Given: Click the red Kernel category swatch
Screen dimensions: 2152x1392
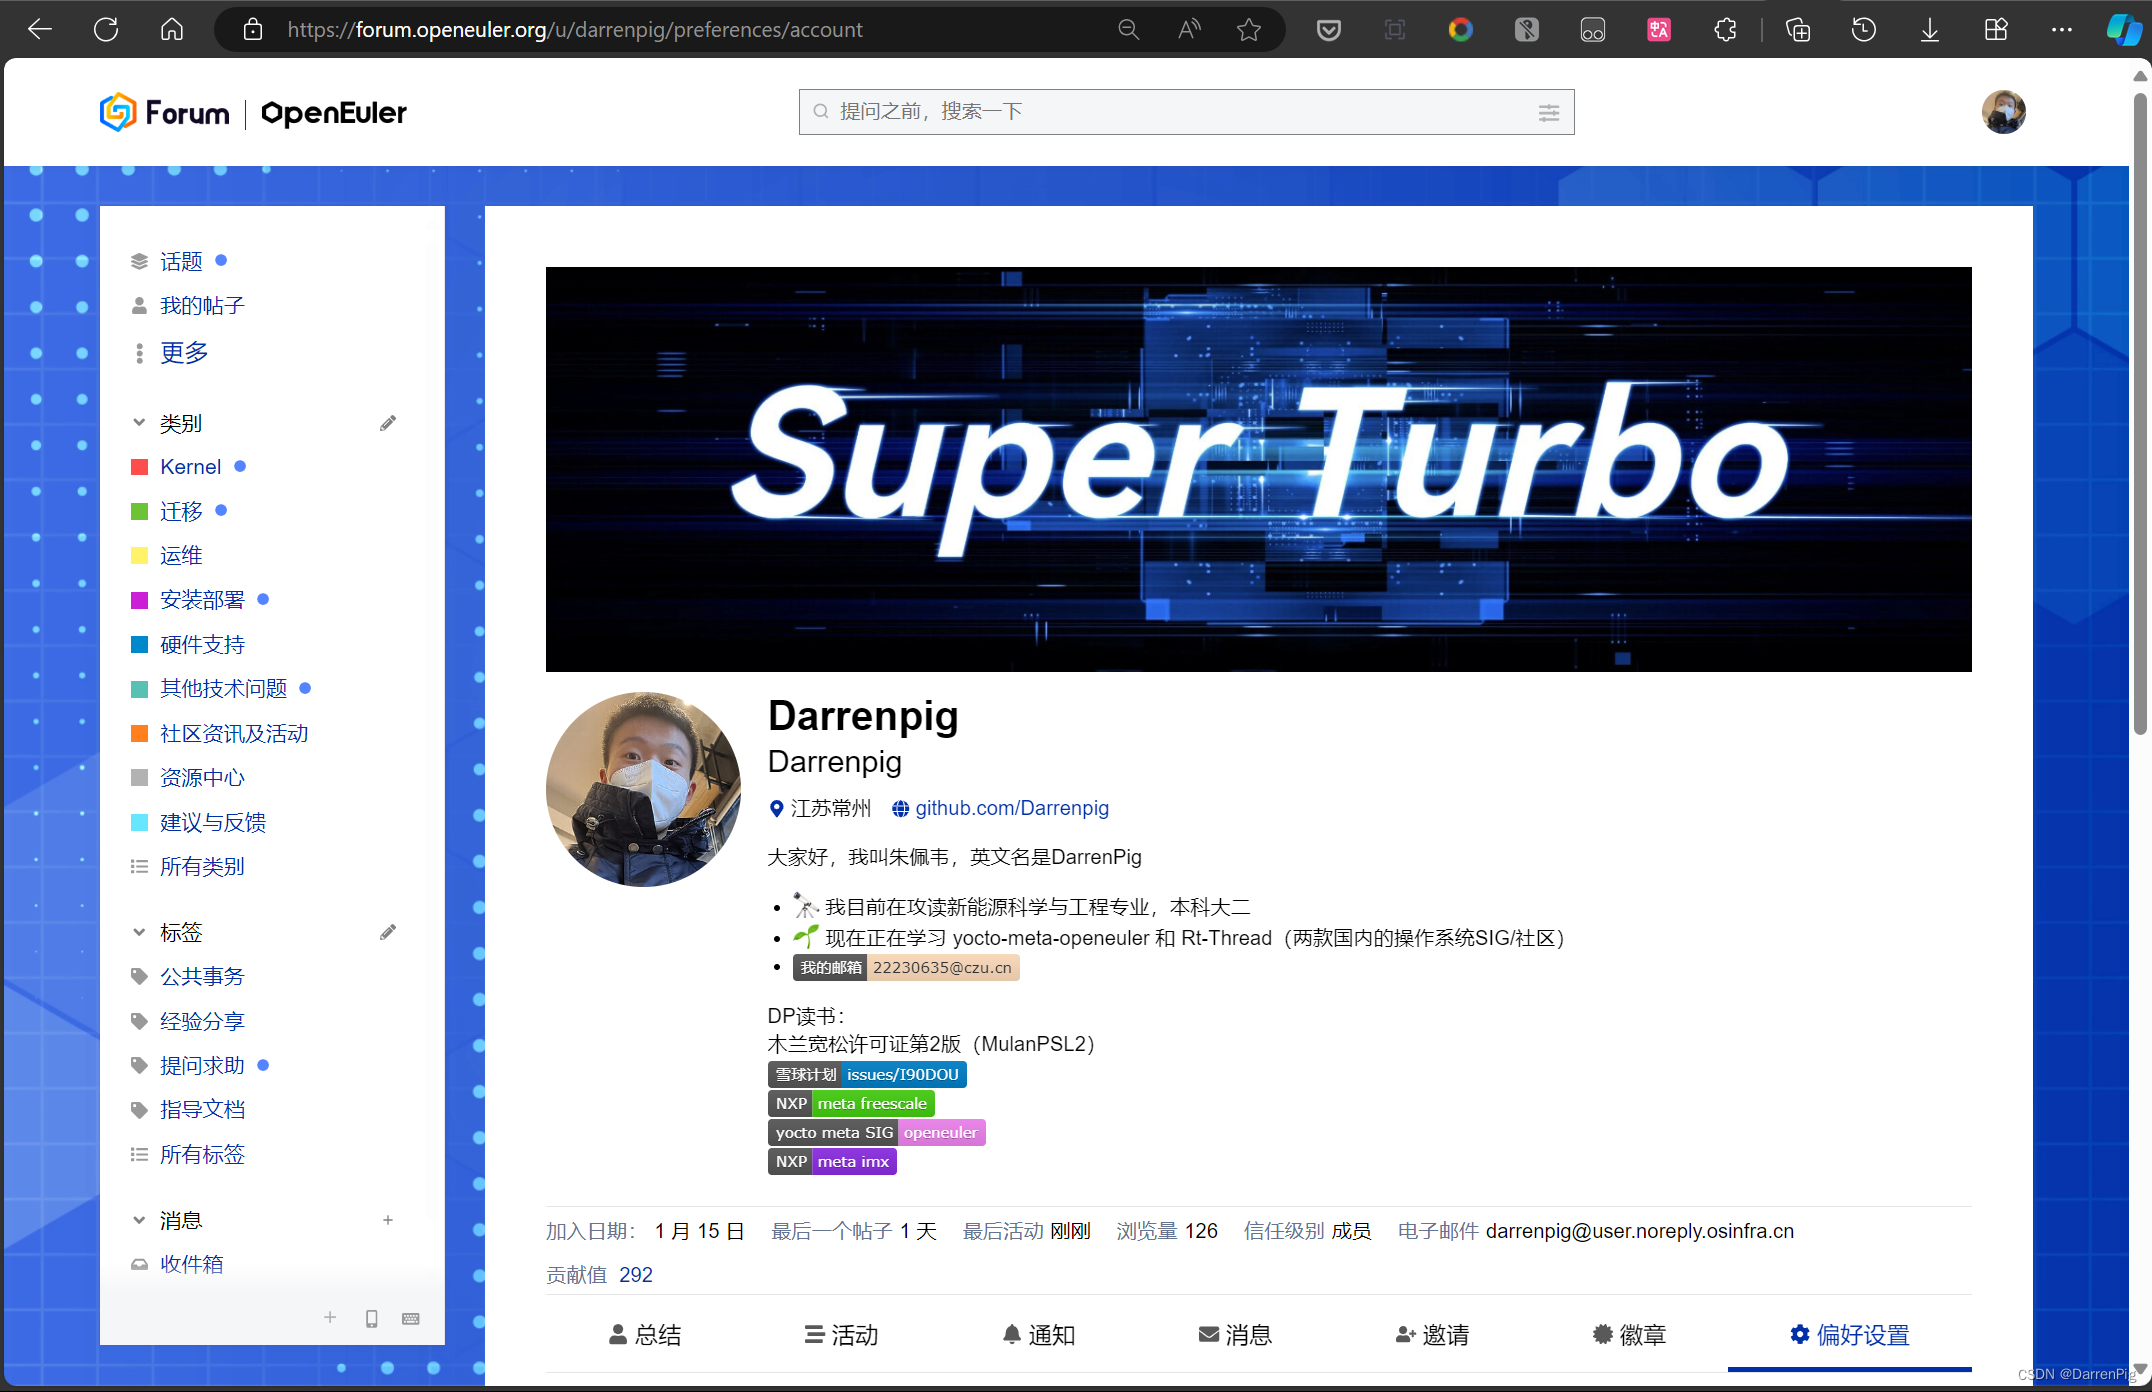Looking at the screenshot, I should tap(140, 467).
